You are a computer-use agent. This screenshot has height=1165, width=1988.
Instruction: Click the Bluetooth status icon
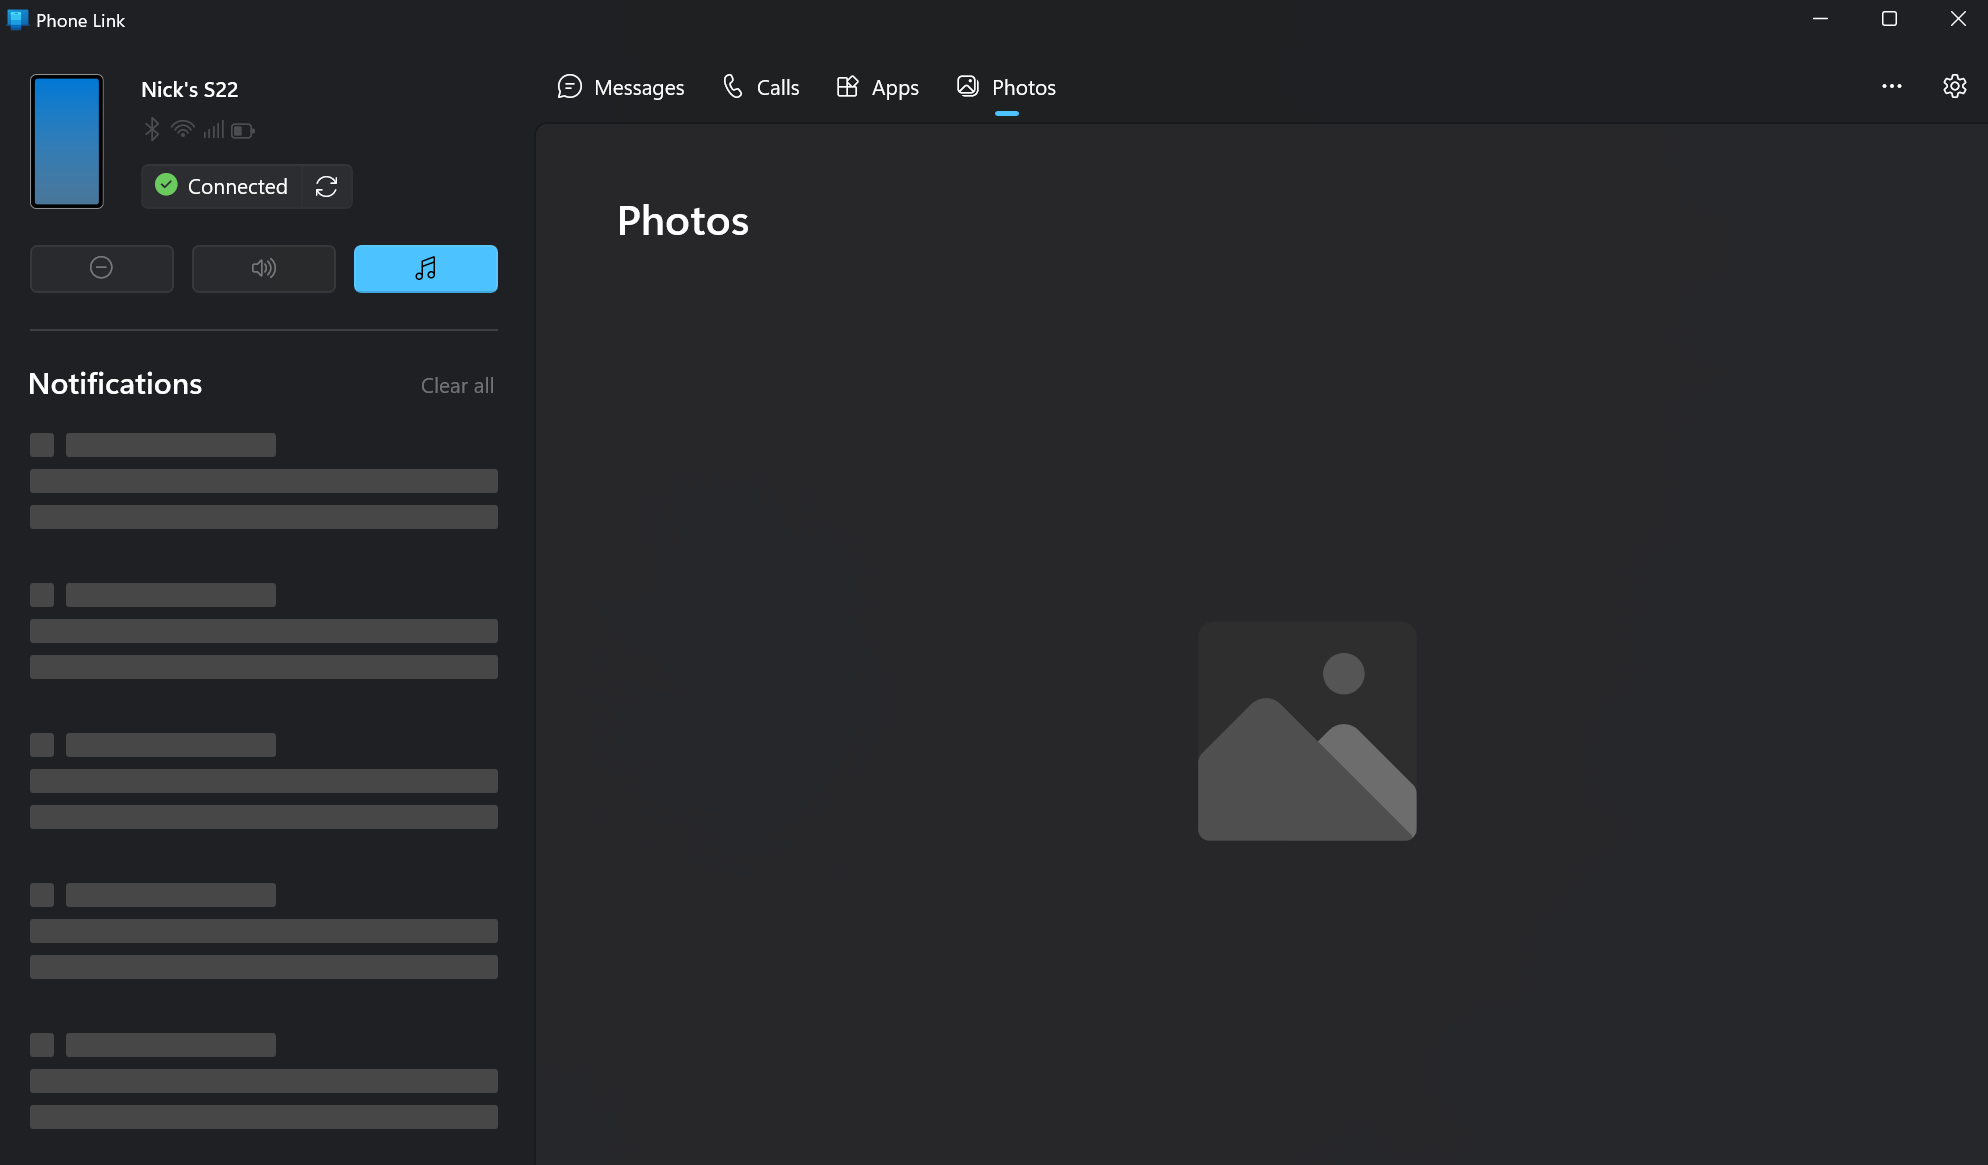click(152, 130)
